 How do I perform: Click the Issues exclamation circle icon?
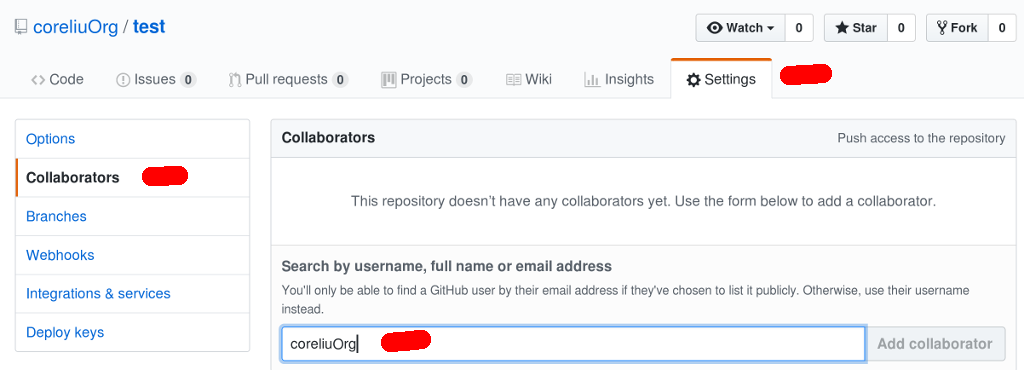(123, 80)
